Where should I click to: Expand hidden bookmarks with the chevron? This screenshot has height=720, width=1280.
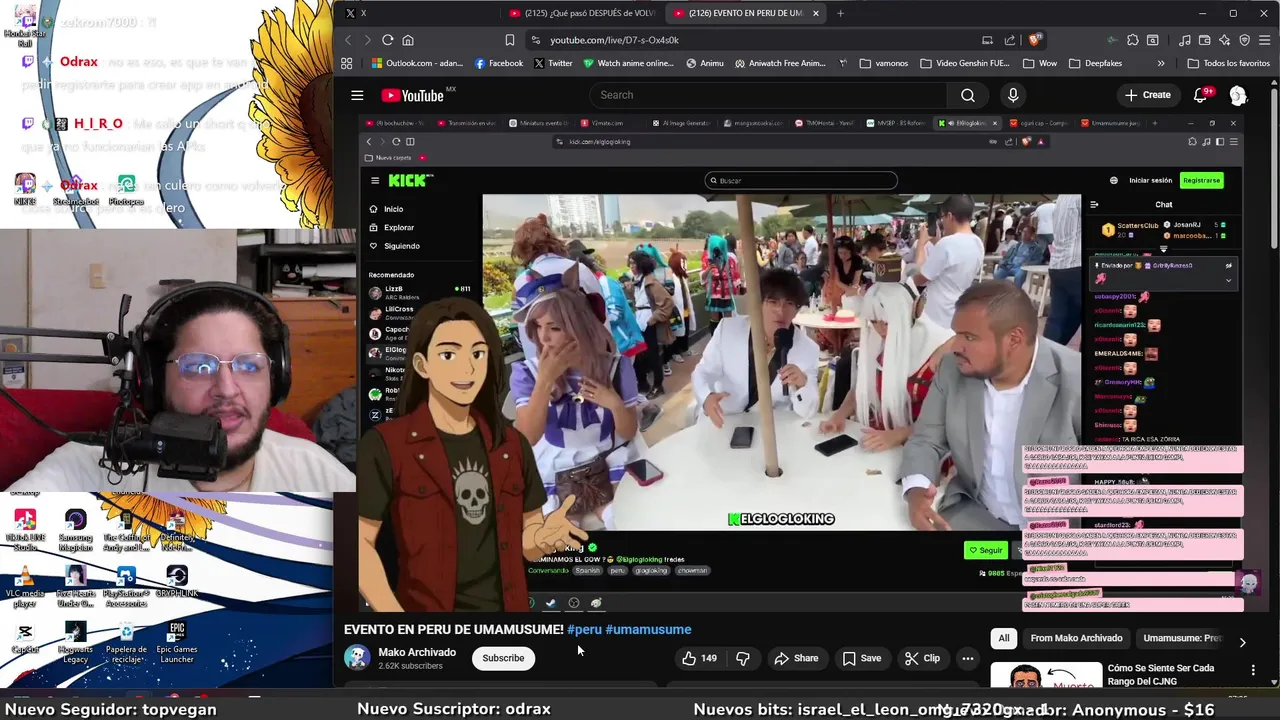1161,63
